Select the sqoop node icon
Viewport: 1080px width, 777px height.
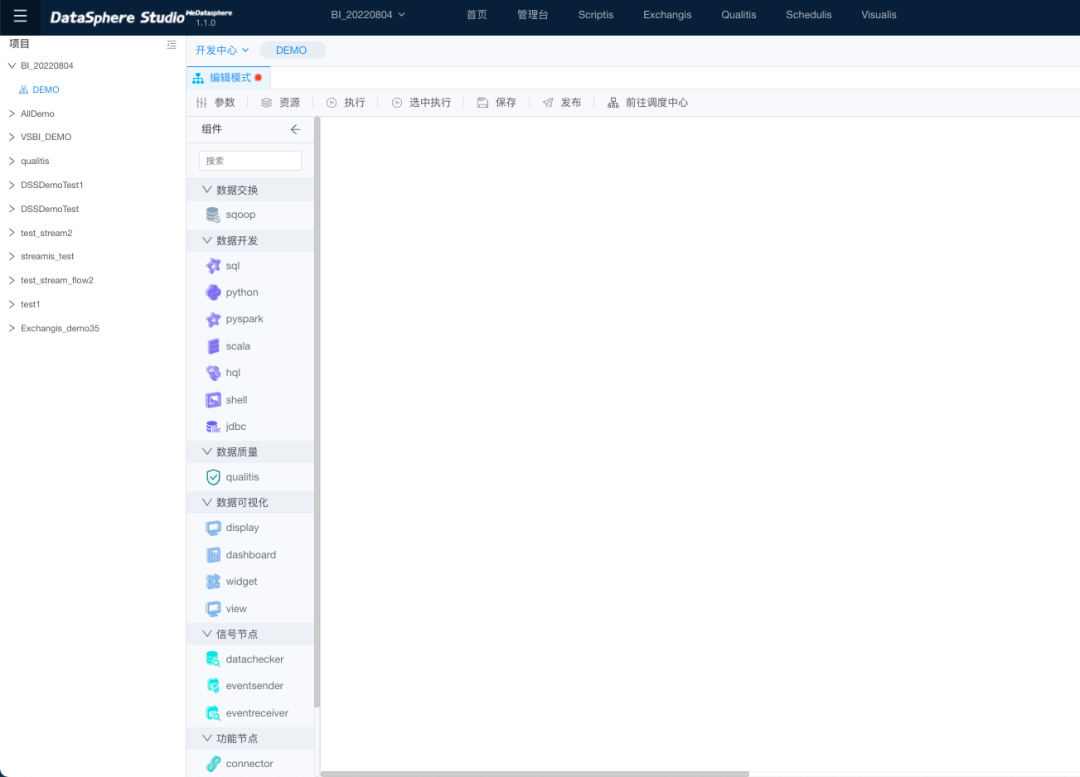(213, 215)
